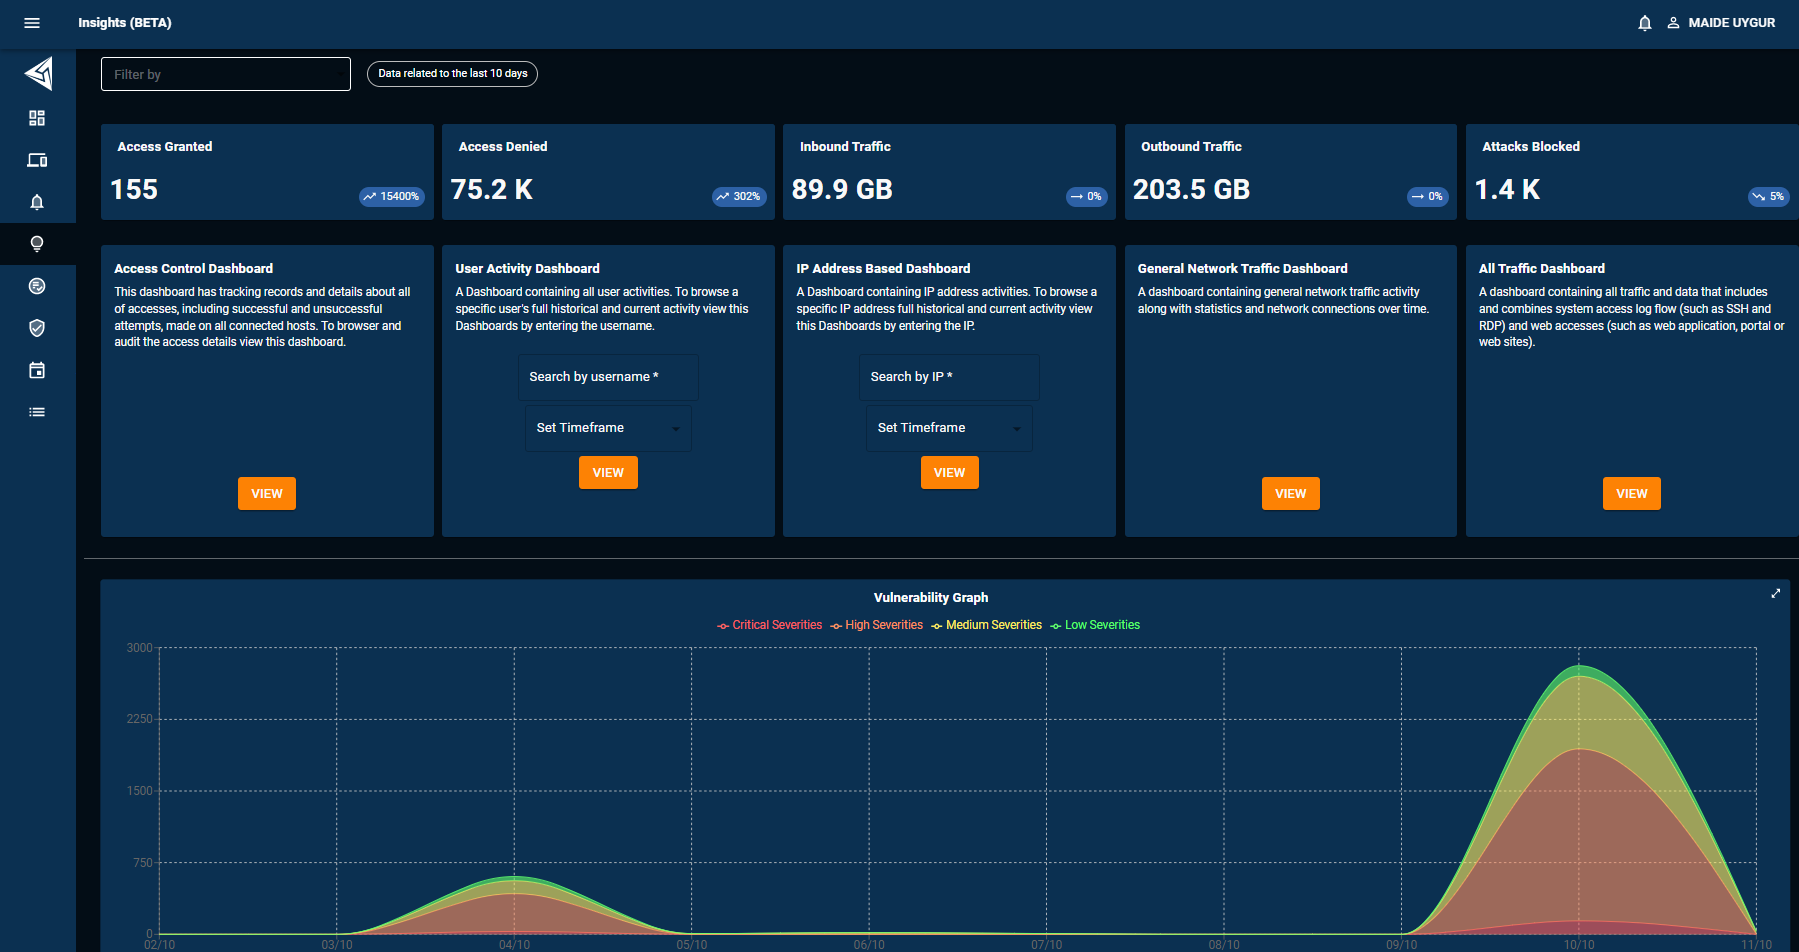The height and width of the screenshot is (952, 1799).
Task: Click the 10/10 peak in vulnerability graph
Action: 1579,666
